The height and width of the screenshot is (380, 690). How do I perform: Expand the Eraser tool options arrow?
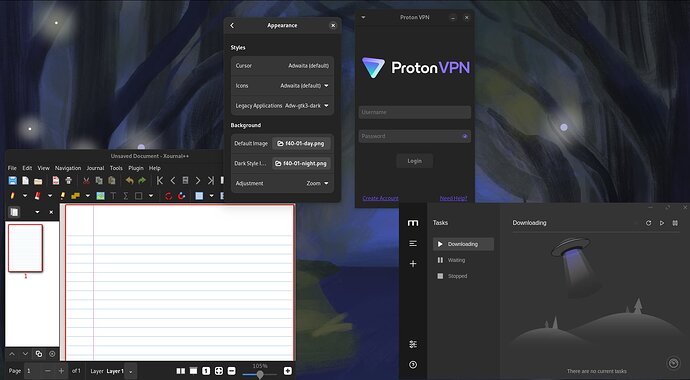tap(50, 196)
